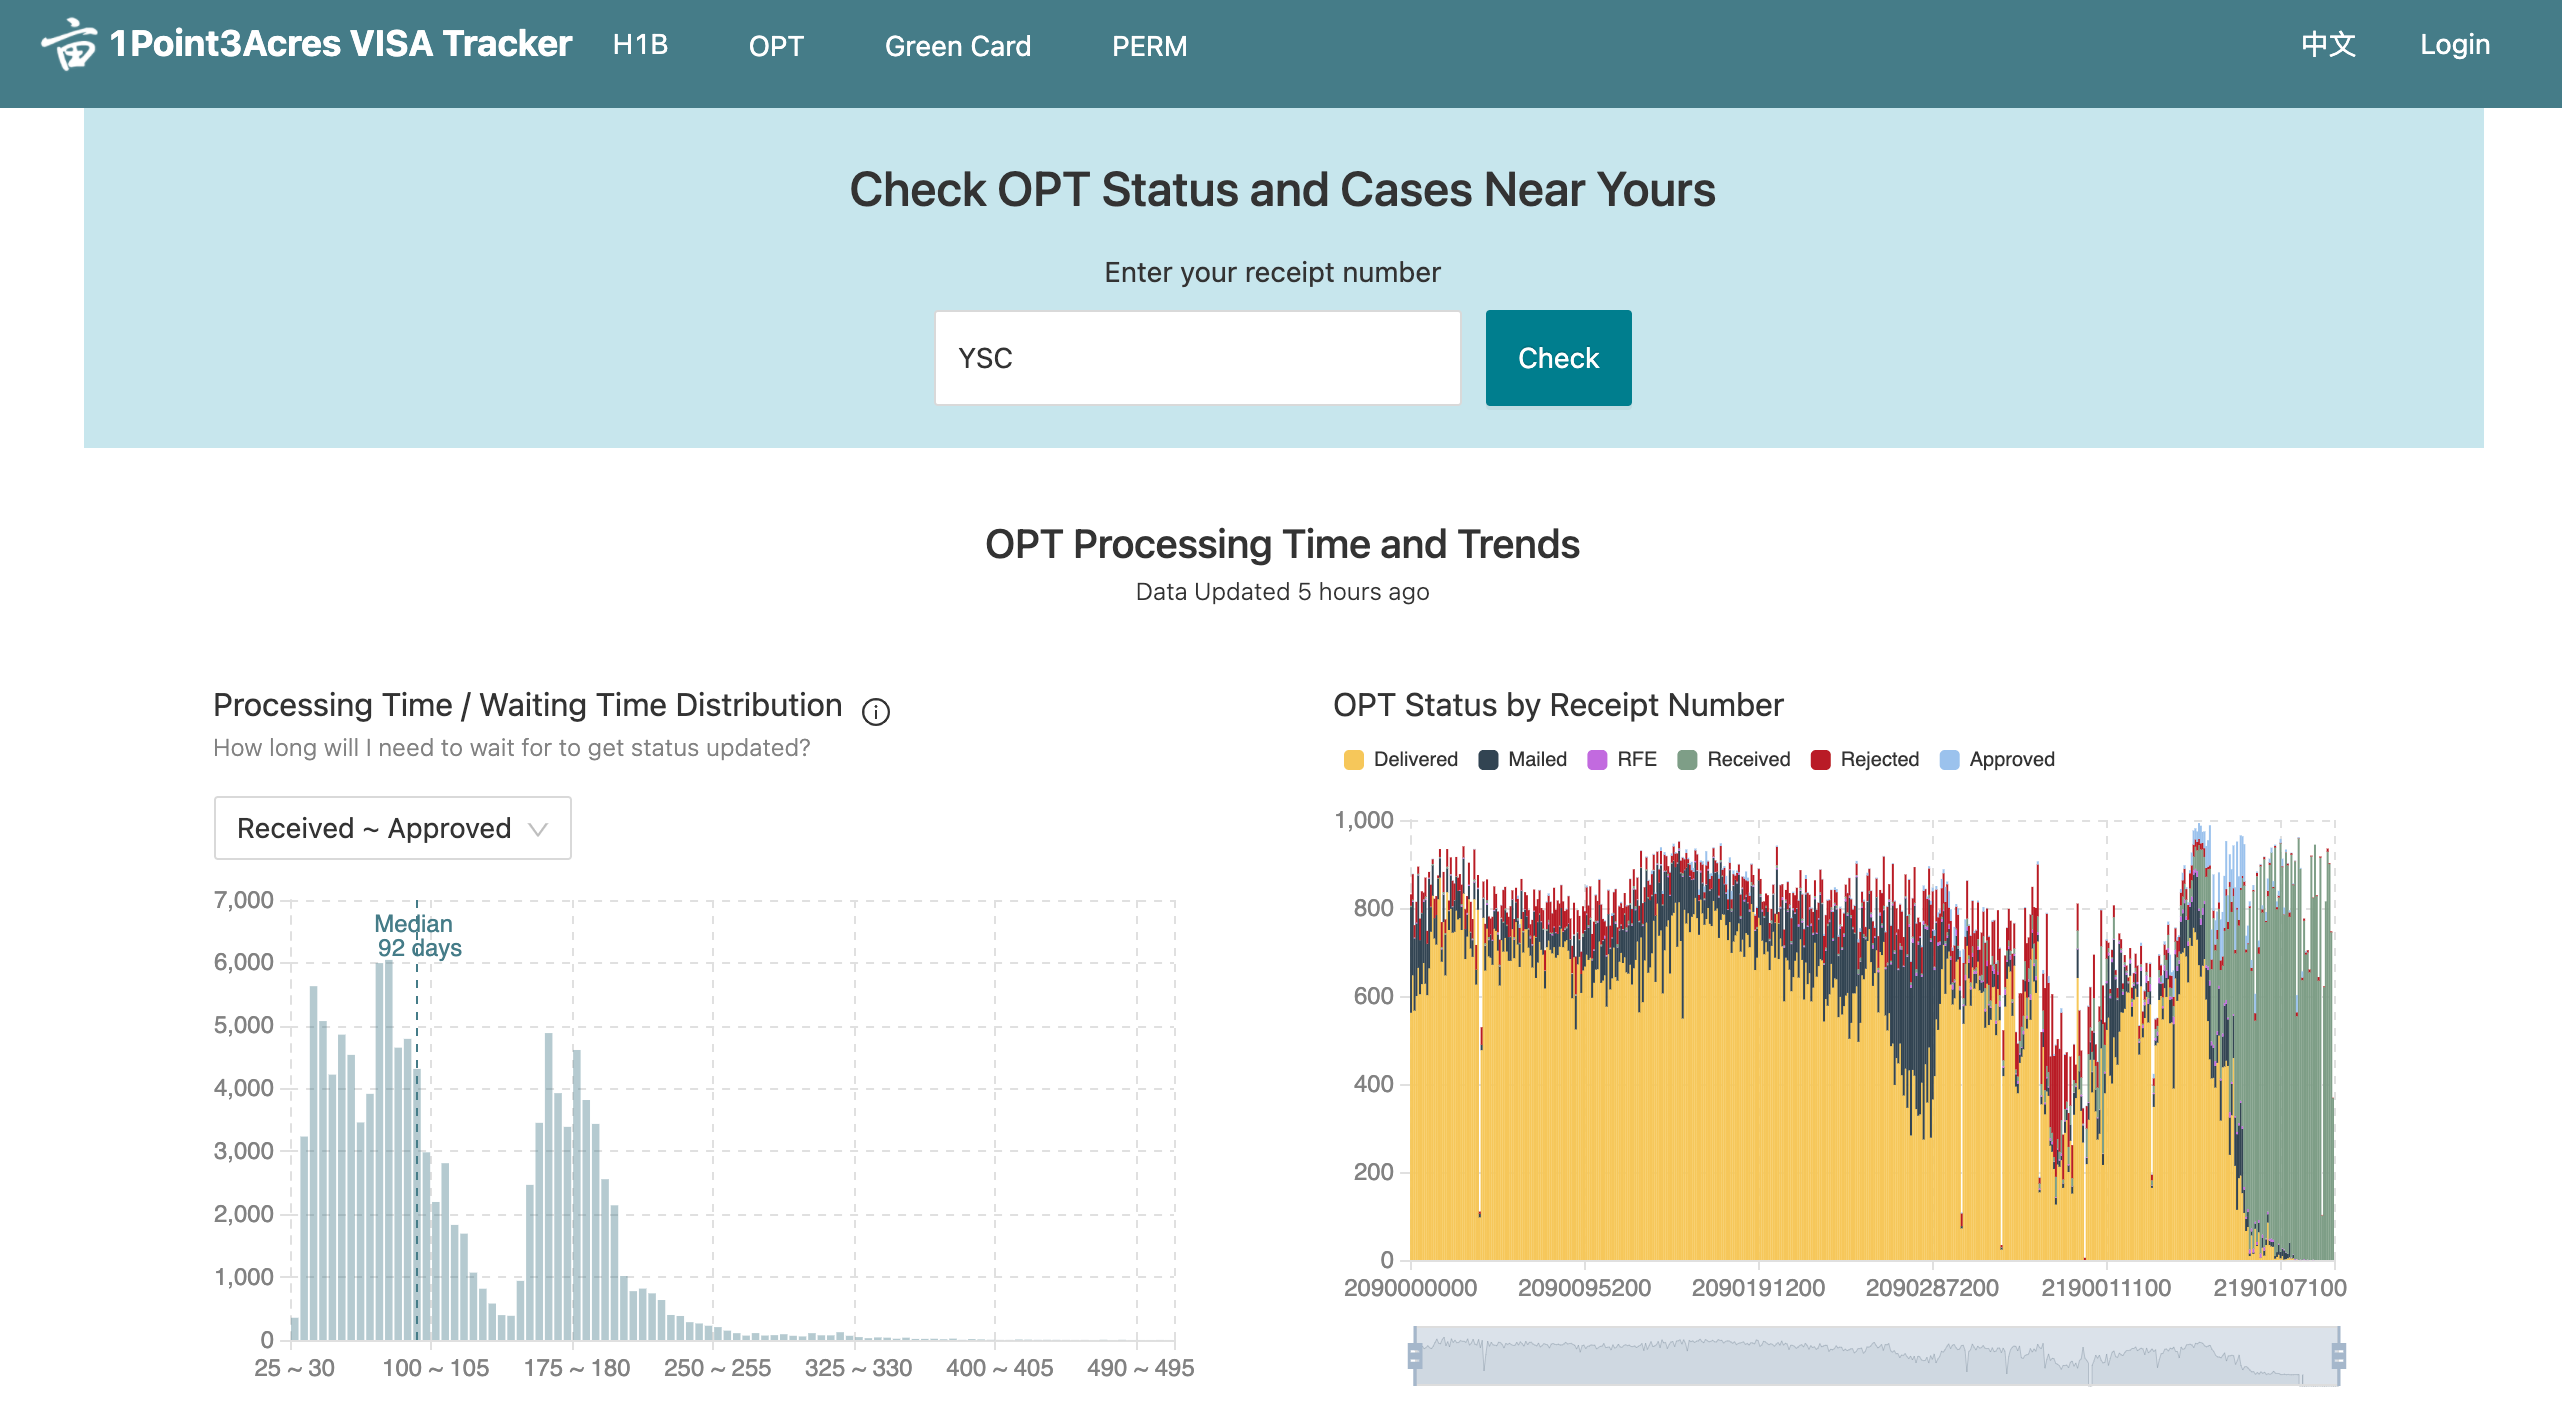2562x1408 pixels.
Task: Click the '175 ~ 180' axis label
Action: pyautogui.click(x=577, y=1368)
